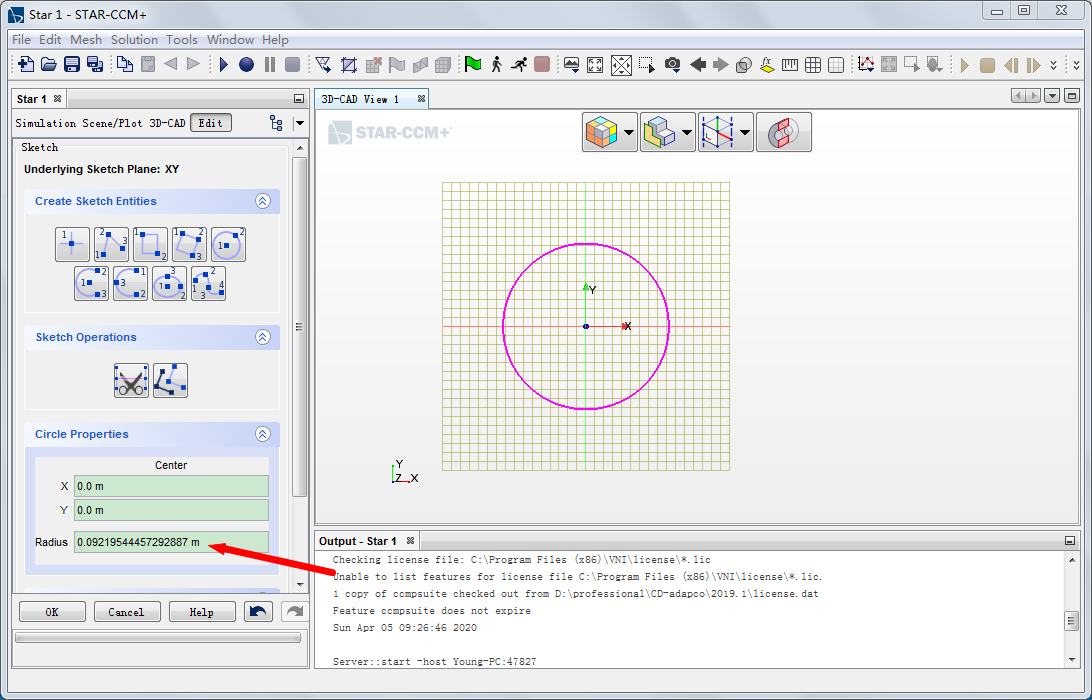Click the four-arrows fit-to-view icon
This screenshot has height=700, width=1092.
click(595, 65)
